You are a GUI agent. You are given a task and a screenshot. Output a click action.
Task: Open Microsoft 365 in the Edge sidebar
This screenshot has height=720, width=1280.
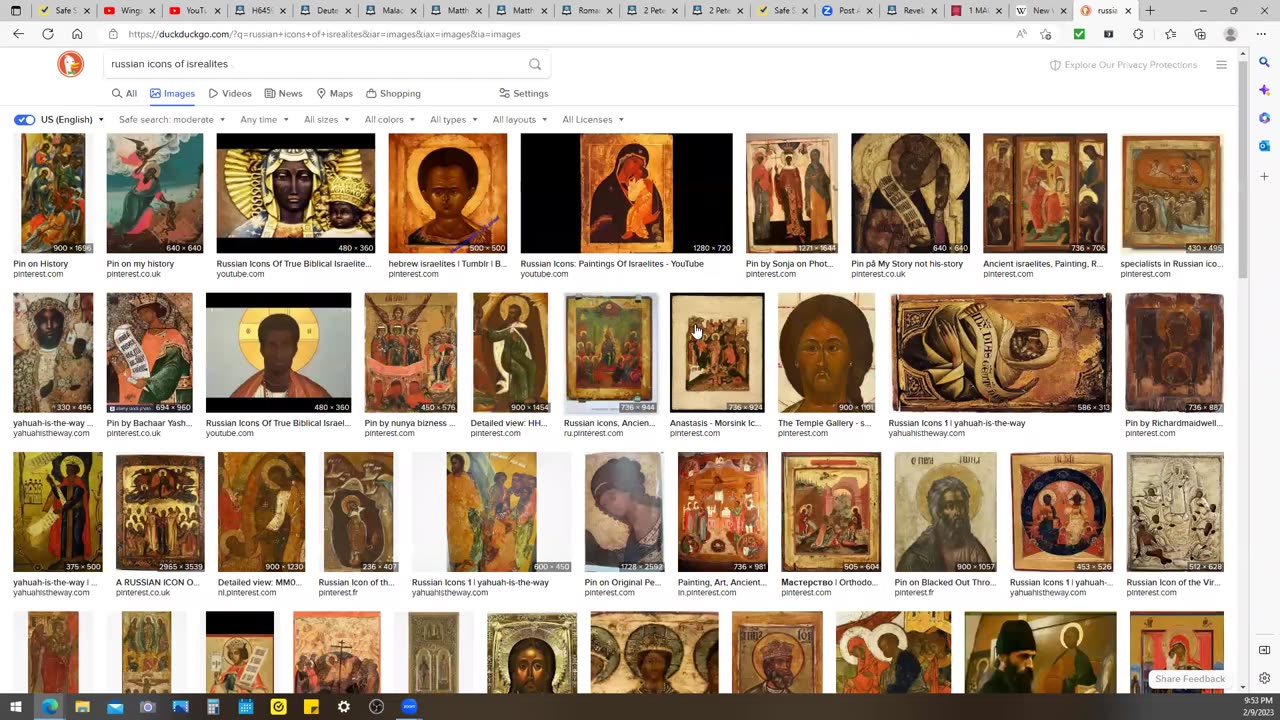pos(1264,118)
